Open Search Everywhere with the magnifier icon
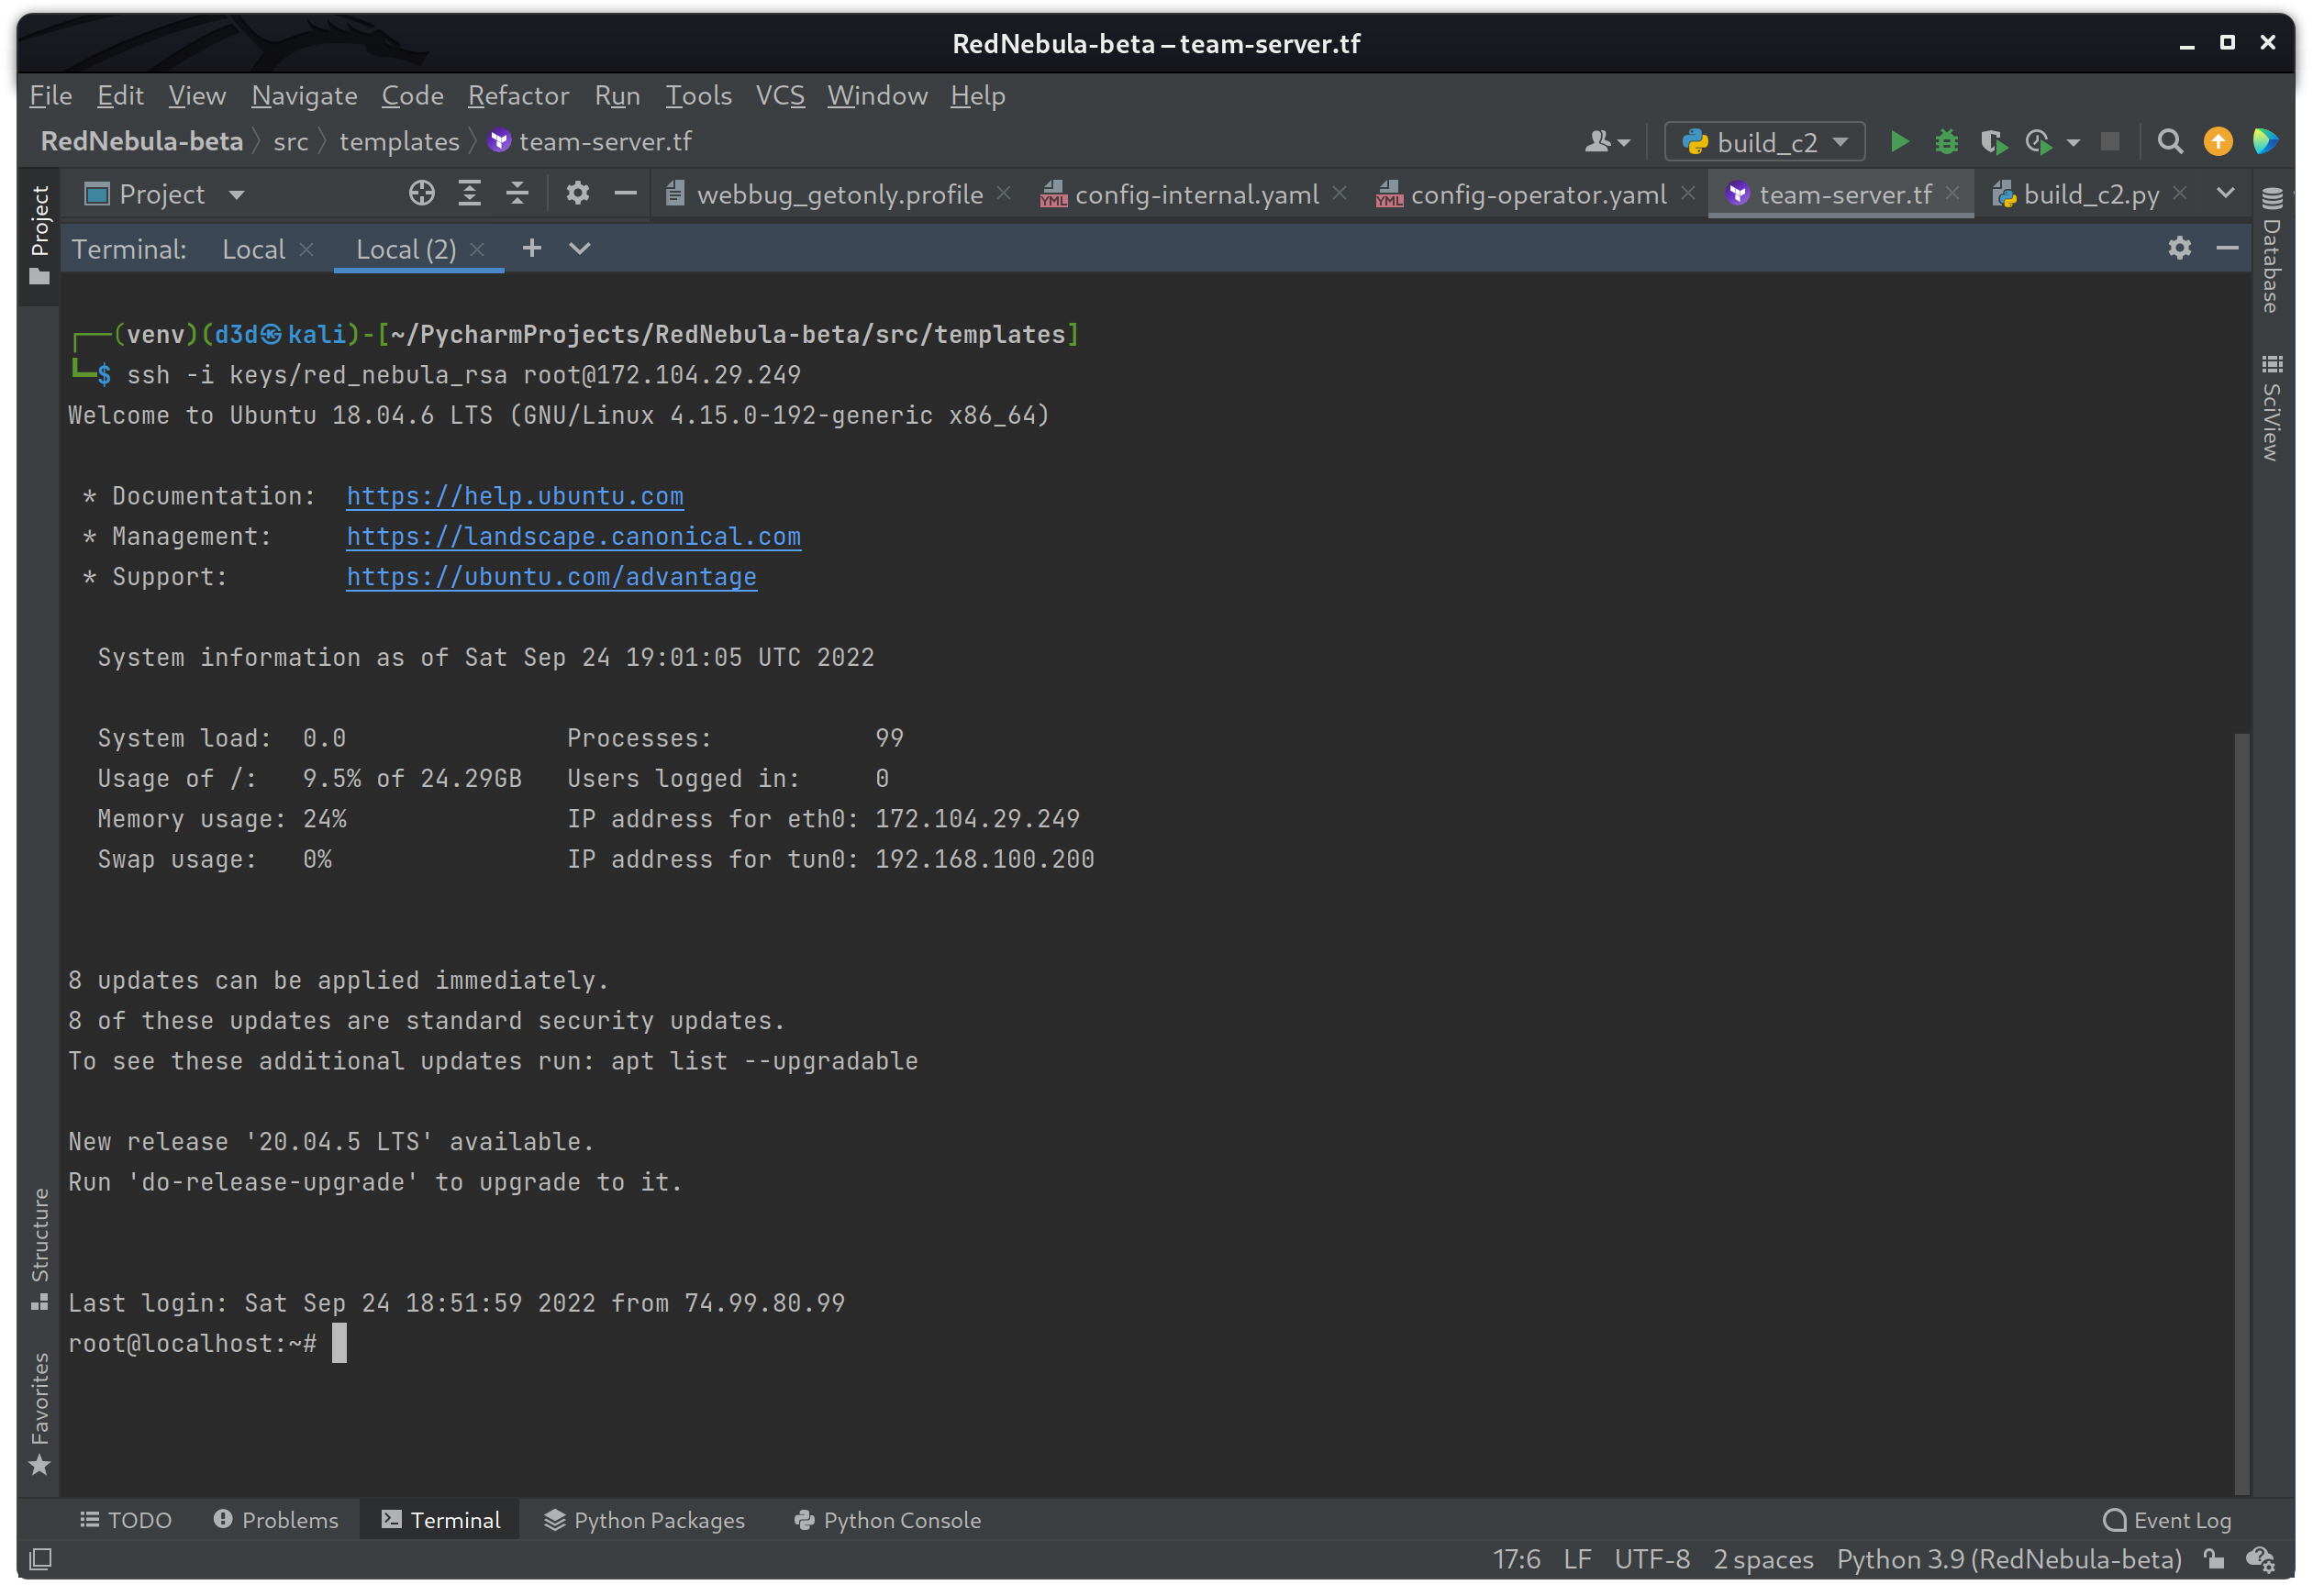The width and height of the screenshot is (2313, 1596). pos(2169,141)
